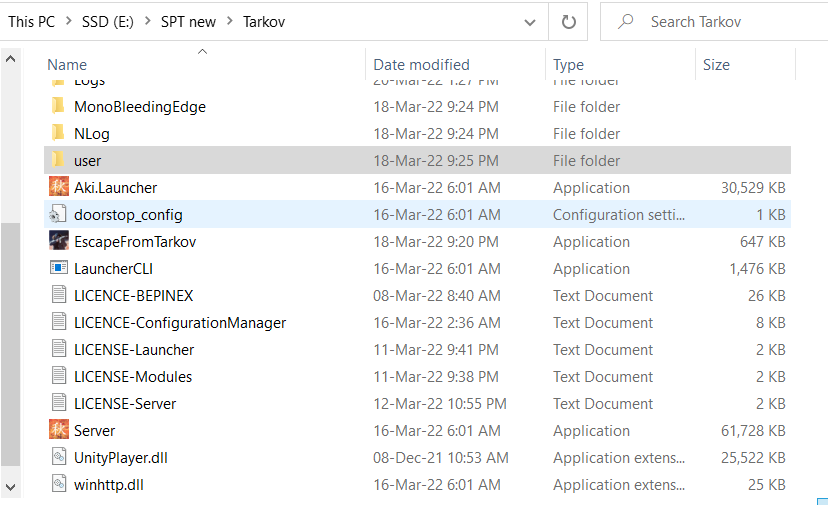The width and height of the screenshot is (828, 505).
Task: Click the search magnifier icon
Action: [x=626, y=22]
